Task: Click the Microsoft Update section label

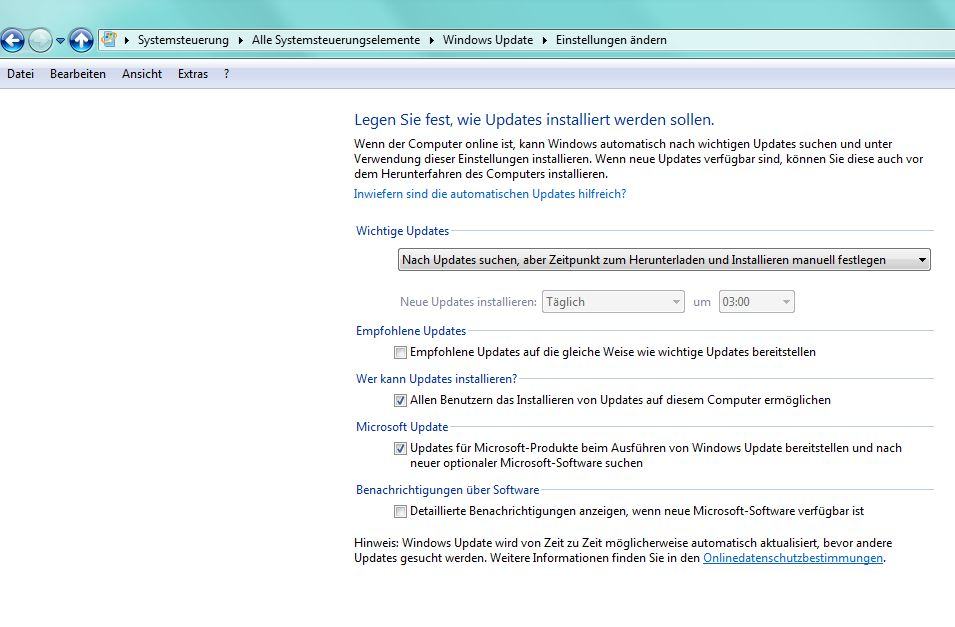Action: point(402,427)
